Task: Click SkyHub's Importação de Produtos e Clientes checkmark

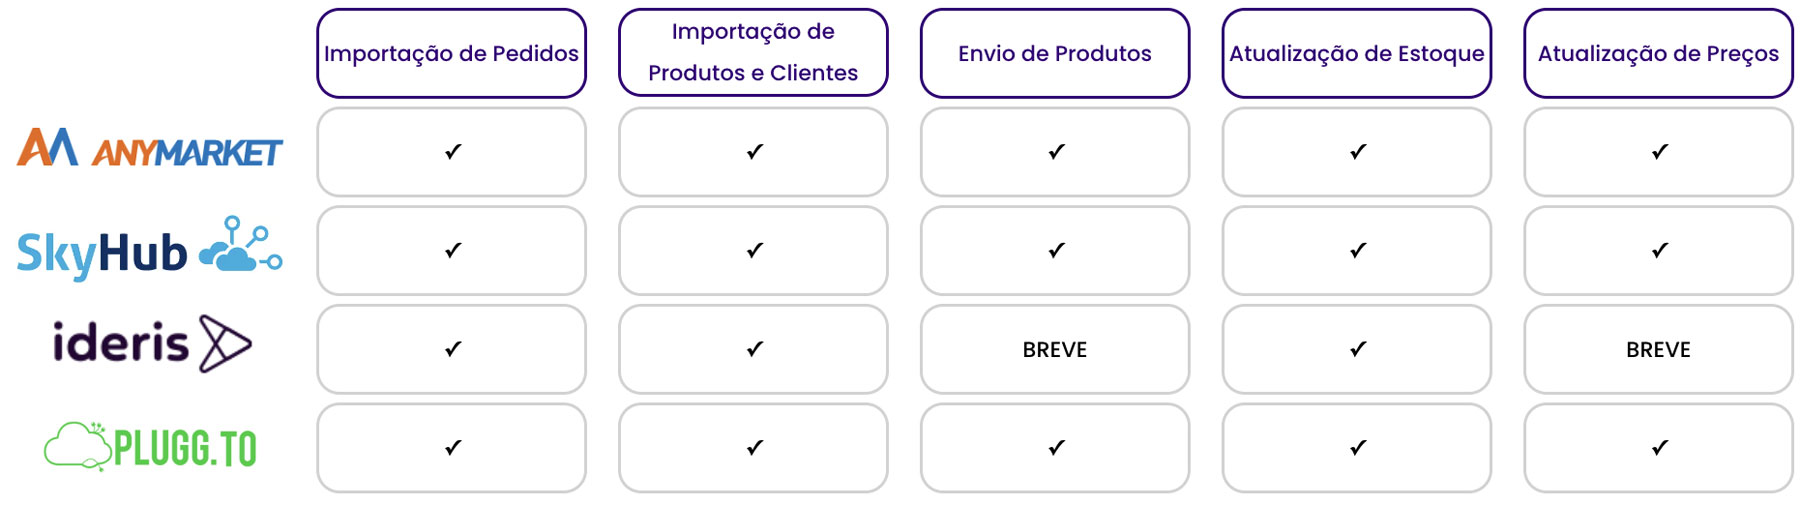Action: click(x=755, y=250)
